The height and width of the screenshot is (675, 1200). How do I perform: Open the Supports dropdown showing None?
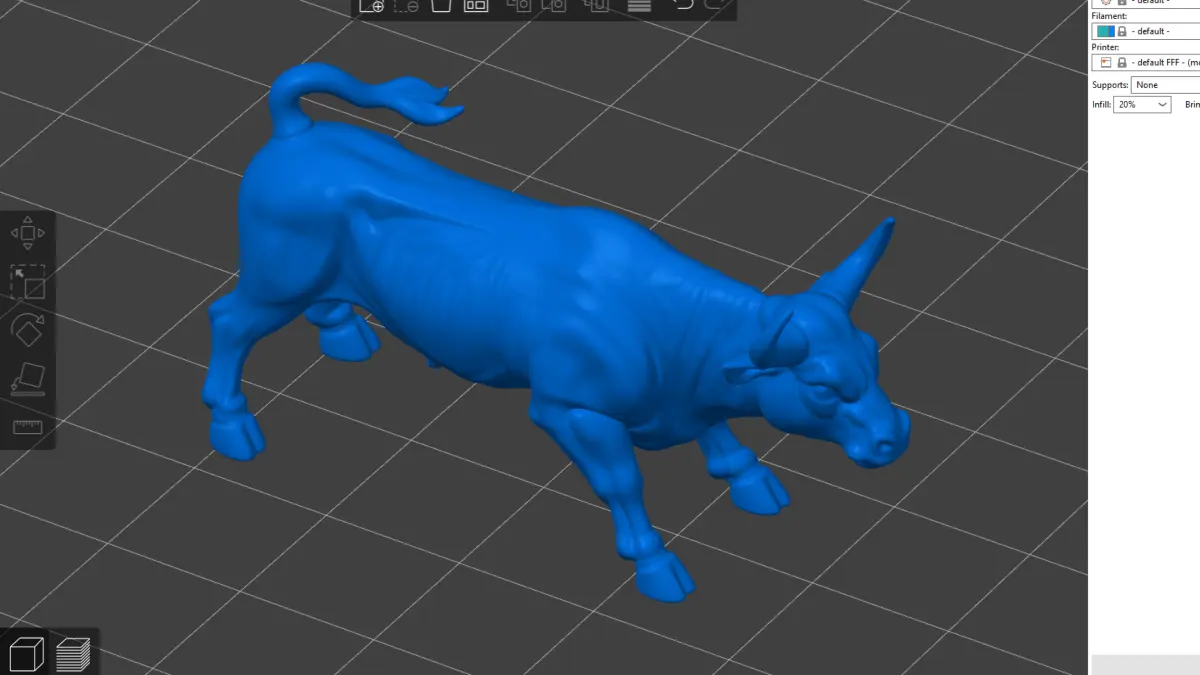(1165, 85)
